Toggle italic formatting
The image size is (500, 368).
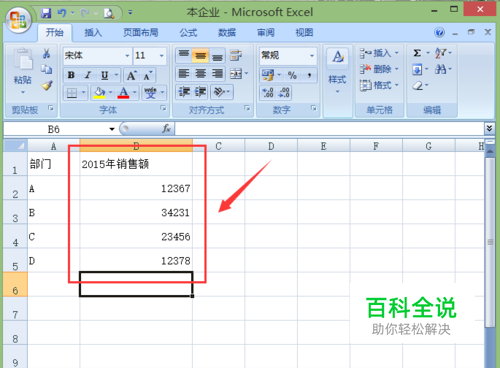(88, 75)
